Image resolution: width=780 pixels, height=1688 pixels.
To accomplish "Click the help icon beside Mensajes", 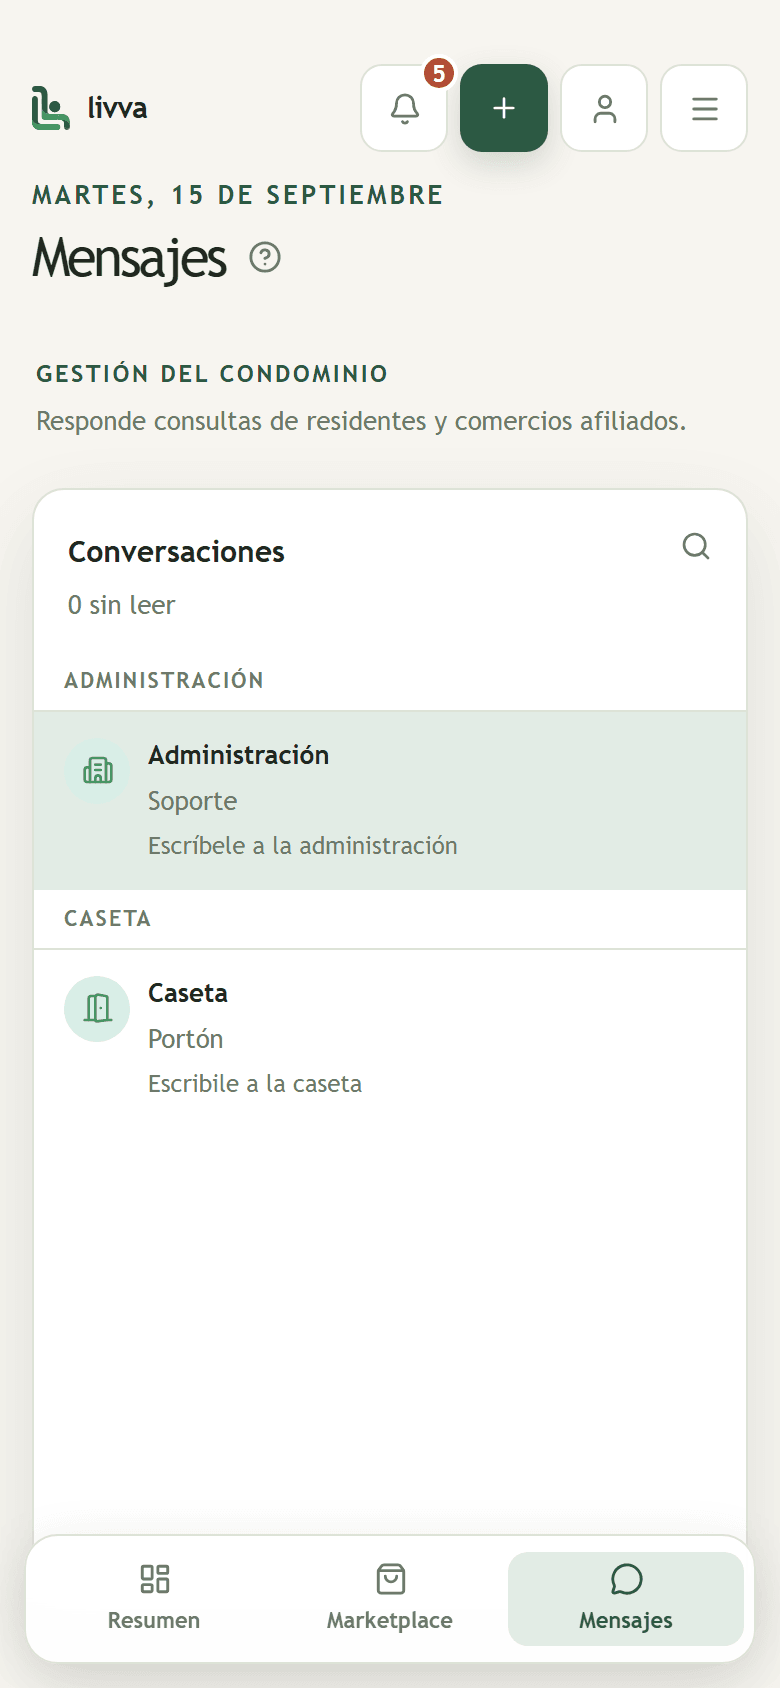I will 265,258.
